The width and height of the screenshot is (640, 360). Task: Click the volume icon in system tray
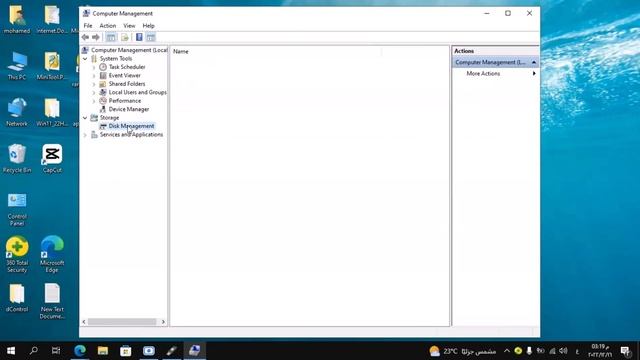click(x=564, y=351)
